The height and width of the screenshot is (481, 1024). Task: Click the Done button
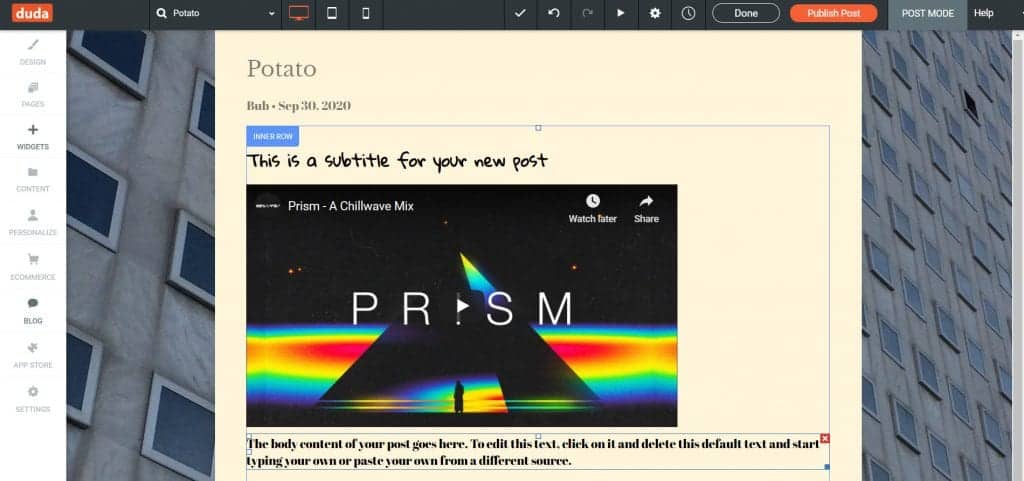[746, 13]
